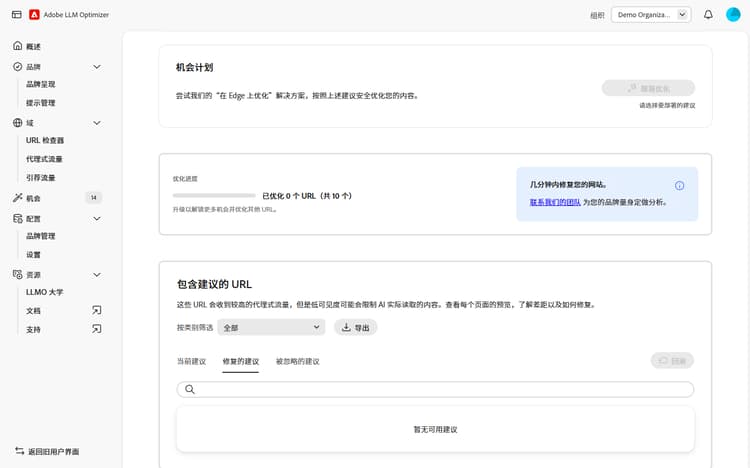Switch to the 当前建议 tab
This screenshot has width=750, height=468.
pos(191,361)
